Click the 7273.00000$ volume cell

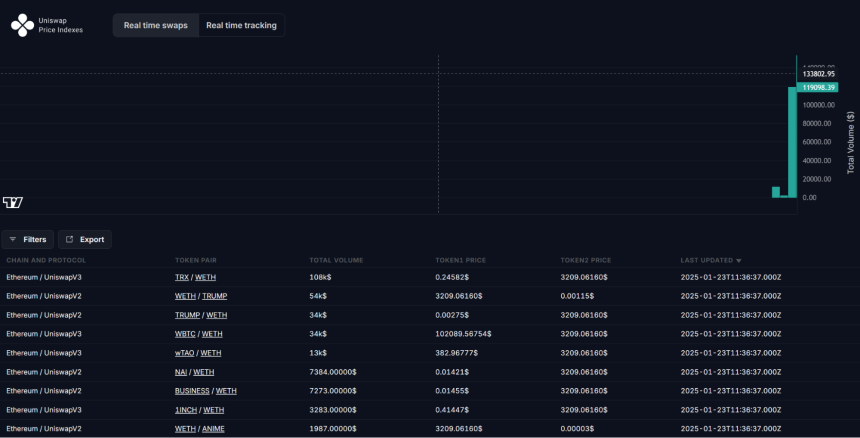pyautogui.click(x=333, y=391)
